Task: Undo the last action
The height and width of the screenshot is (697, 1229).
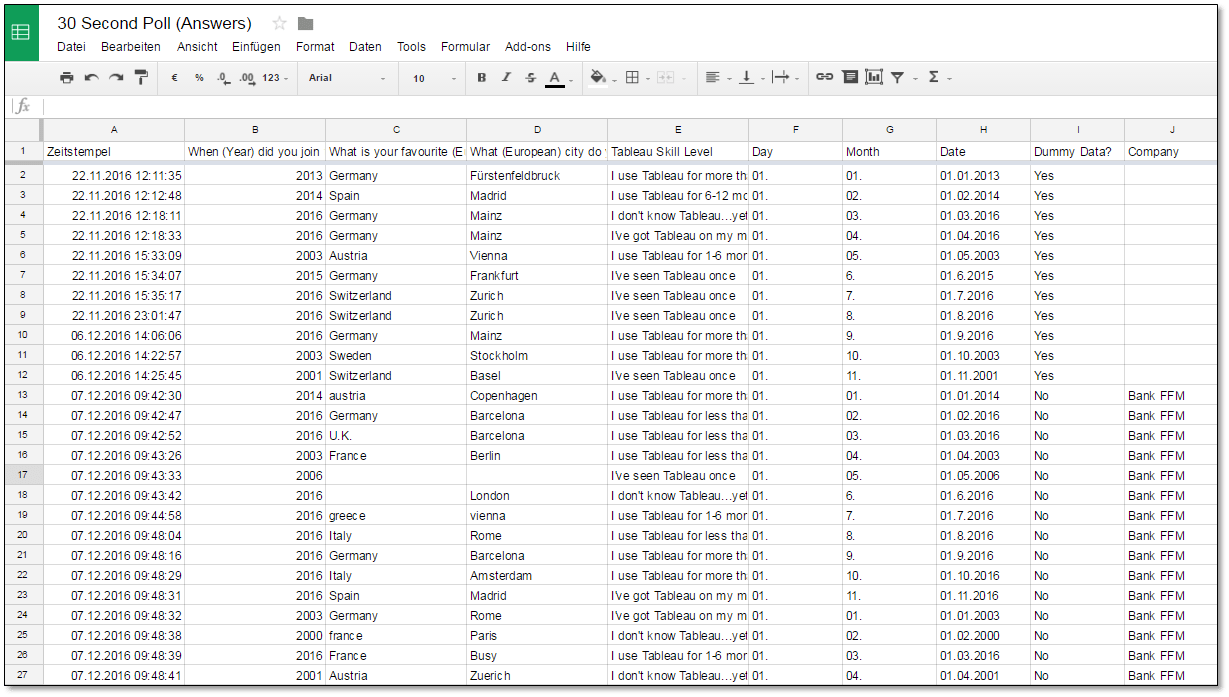Action: (91, 77)
